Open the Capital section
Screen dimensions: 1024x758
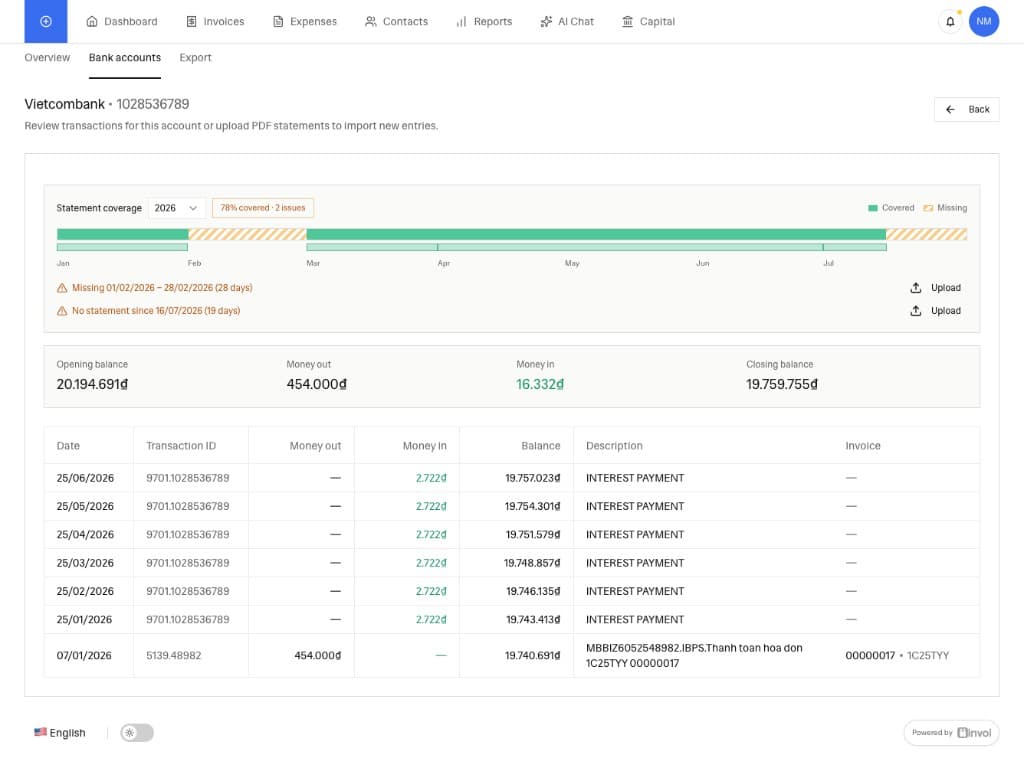click(x=648, y=22)
